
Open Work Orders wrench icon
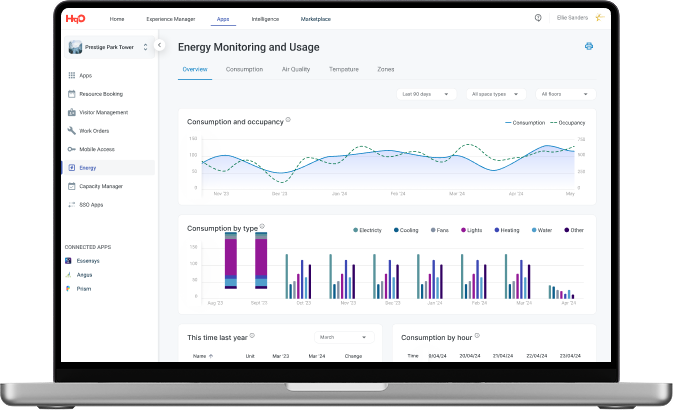pyautogui.click(x=71, y=131)
